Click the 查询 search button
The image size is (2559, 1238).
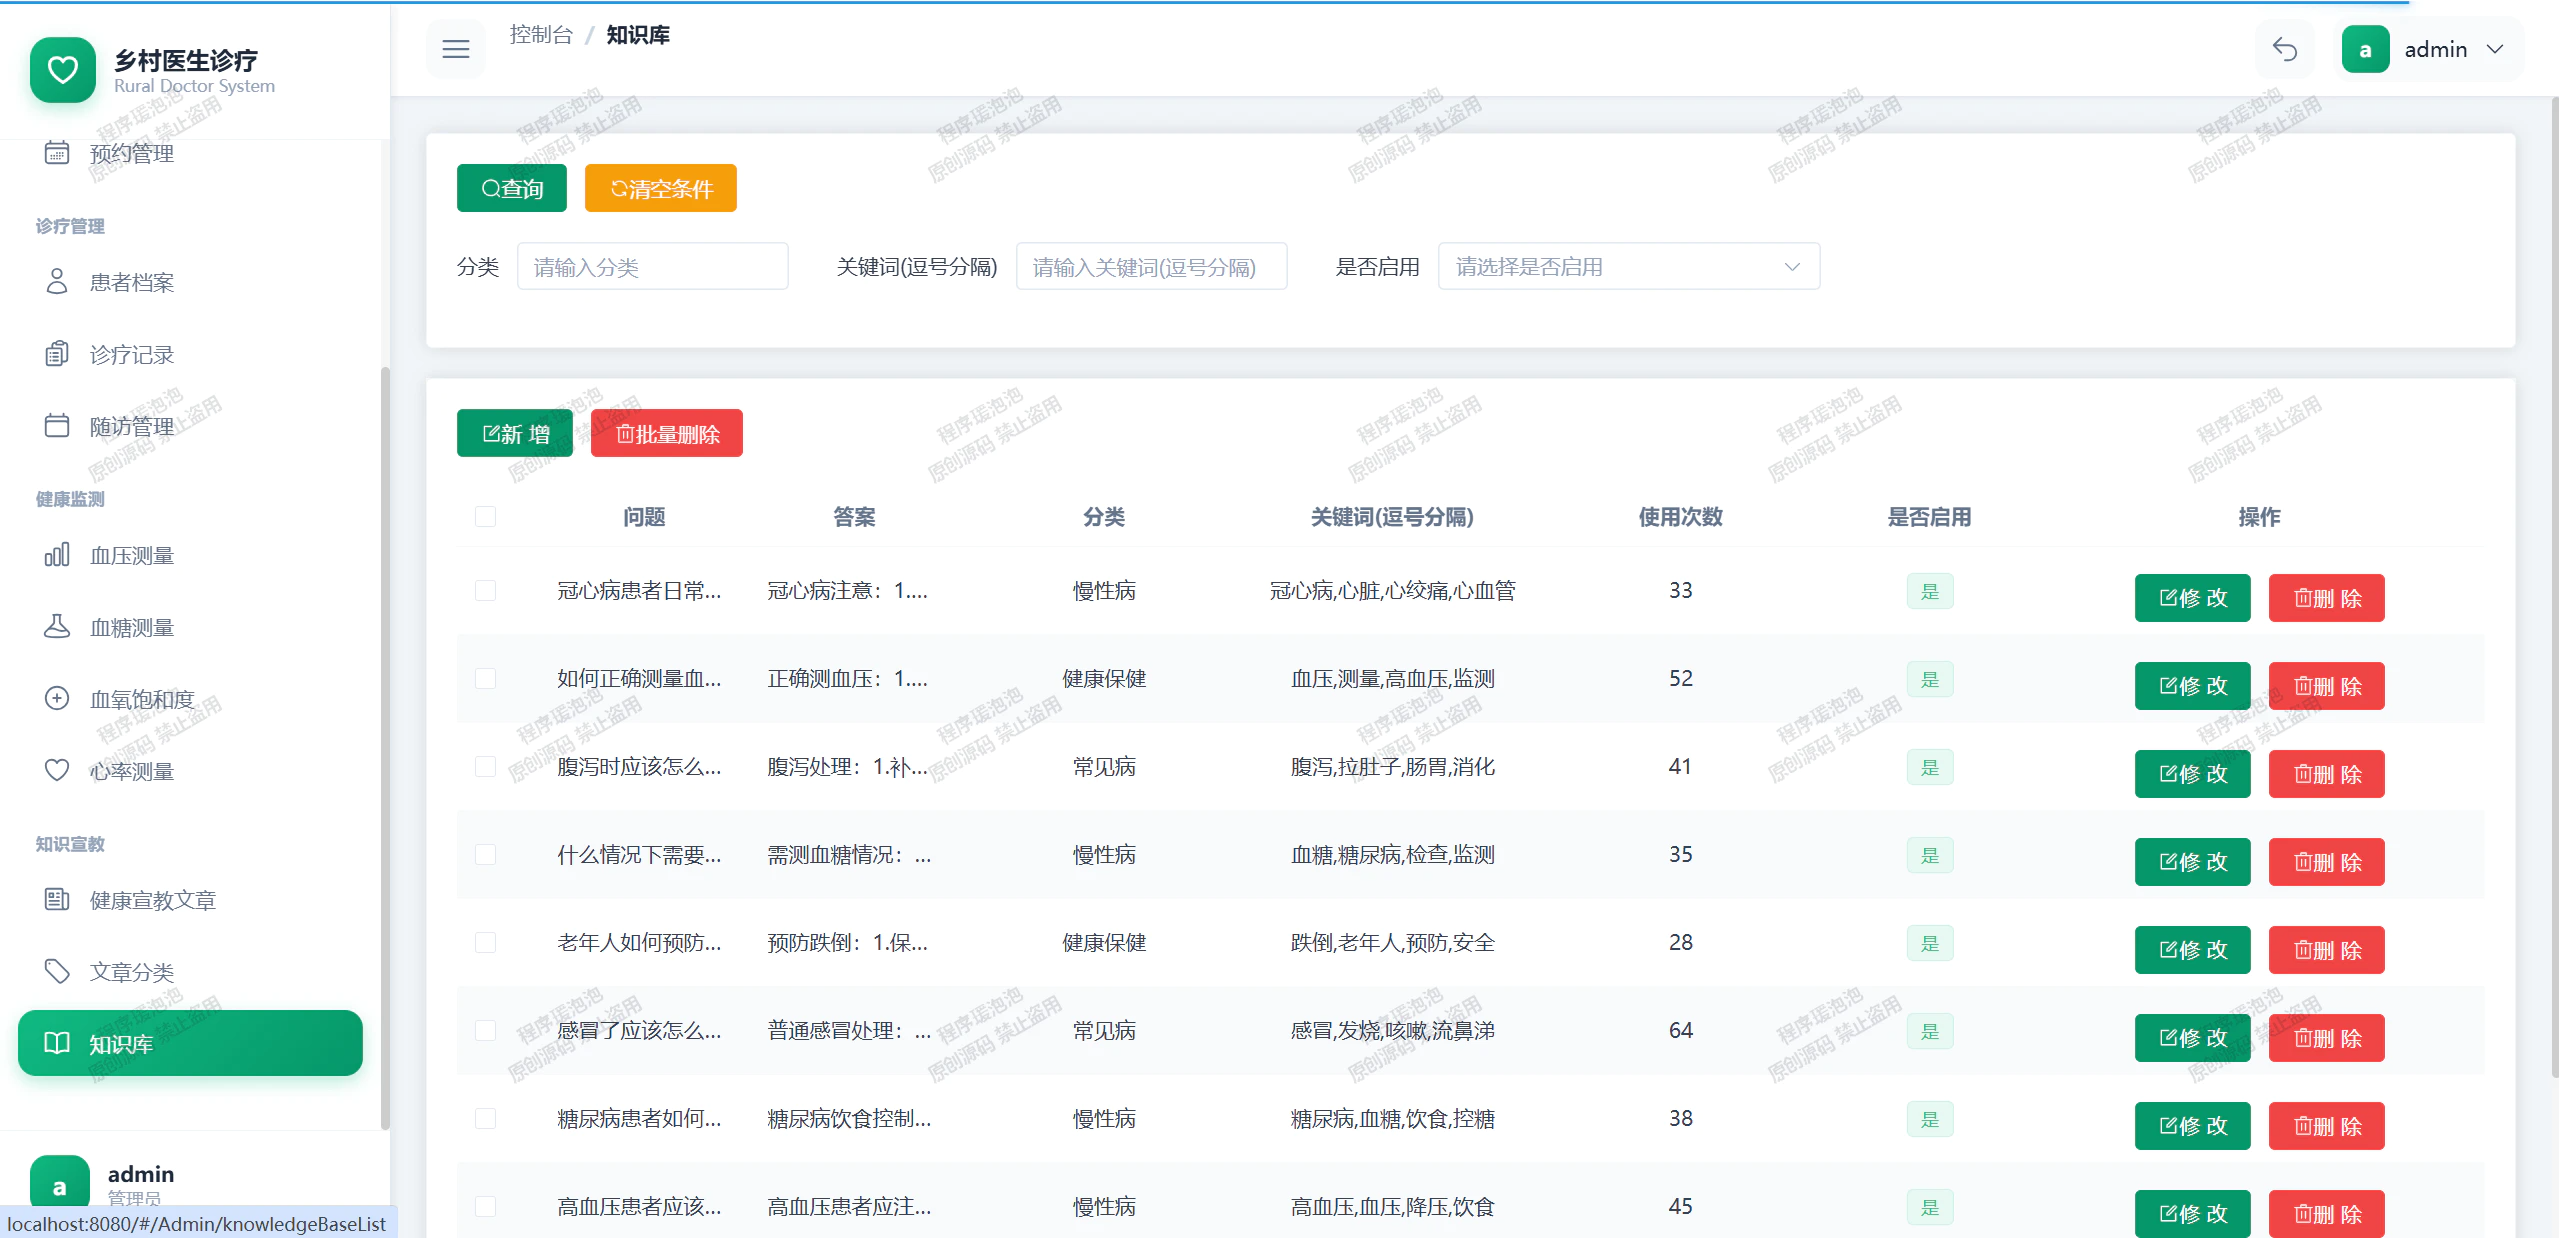click(x=512, y=188)
